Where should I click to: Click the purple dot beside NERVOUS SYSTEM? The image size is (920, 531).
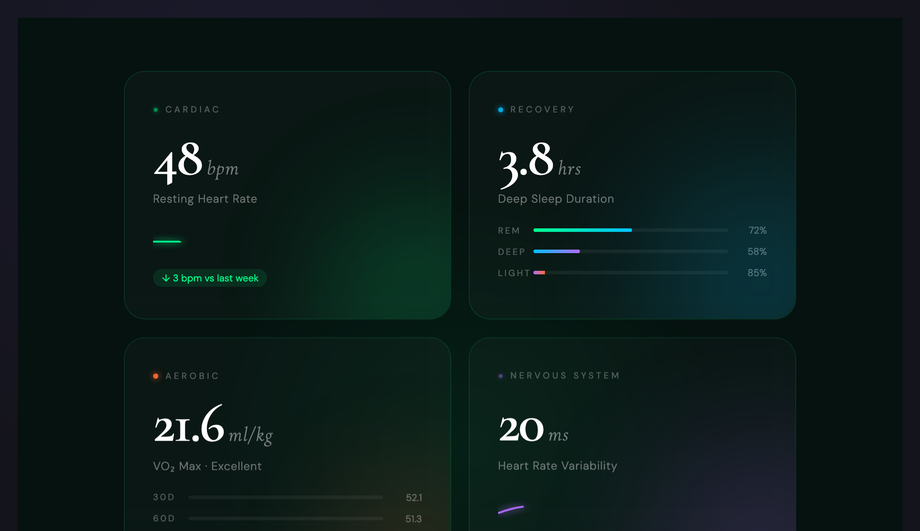click(x=500, y=376)
